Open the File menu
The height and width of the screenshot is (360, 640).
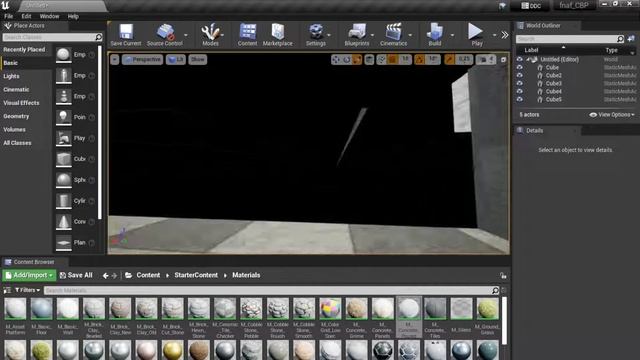point(8,16)
